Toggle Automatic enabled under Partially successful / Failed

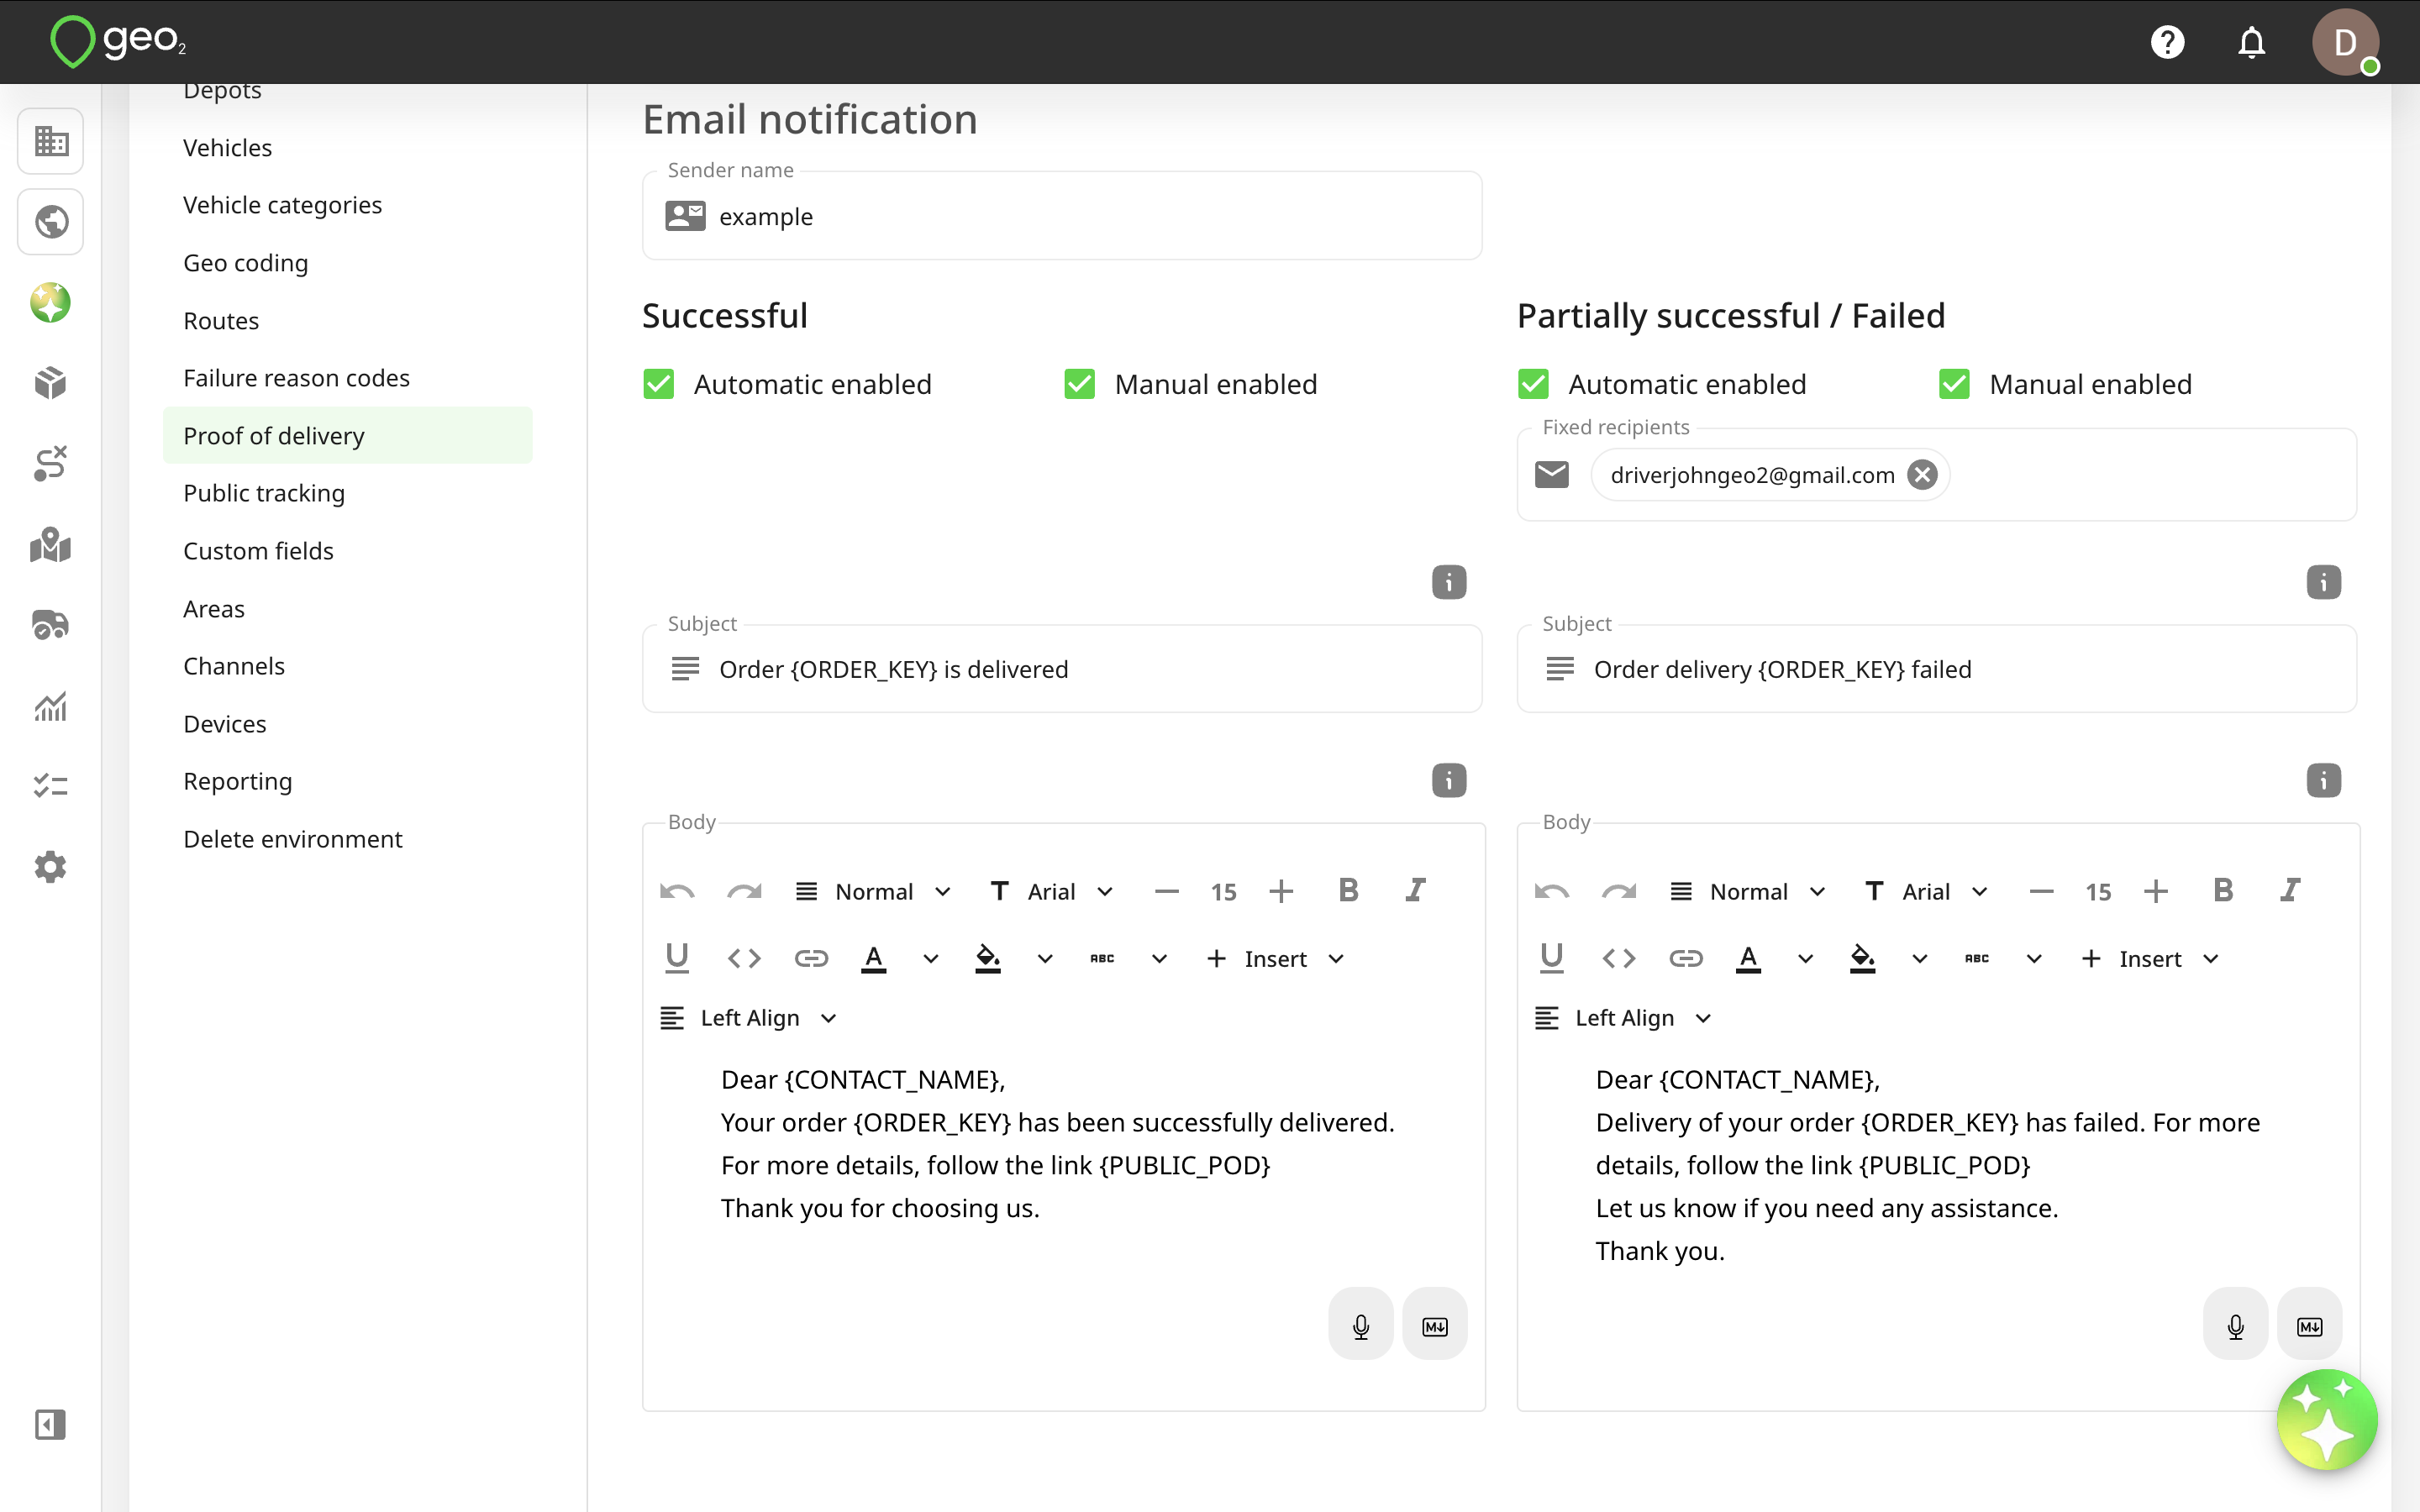tap(1533, 384)
